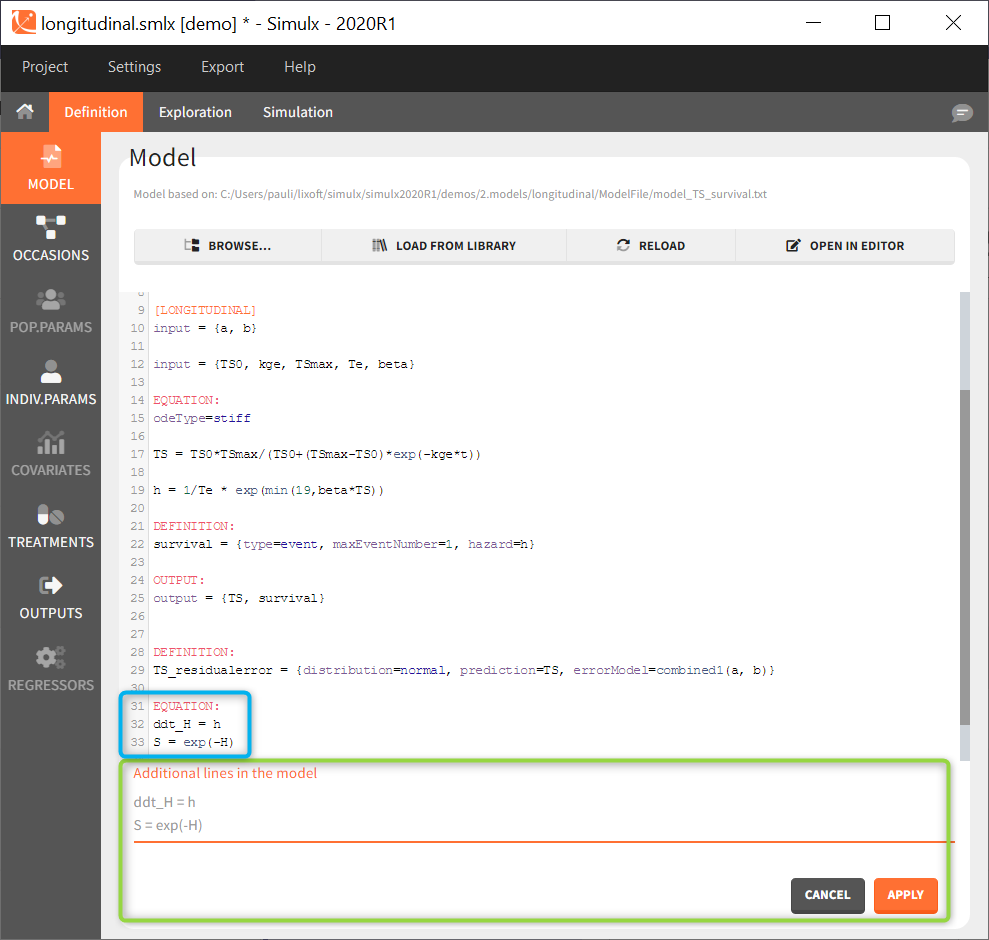Open the Regressors sidebar section
This screenshot has width=989, height=940.
50,669
